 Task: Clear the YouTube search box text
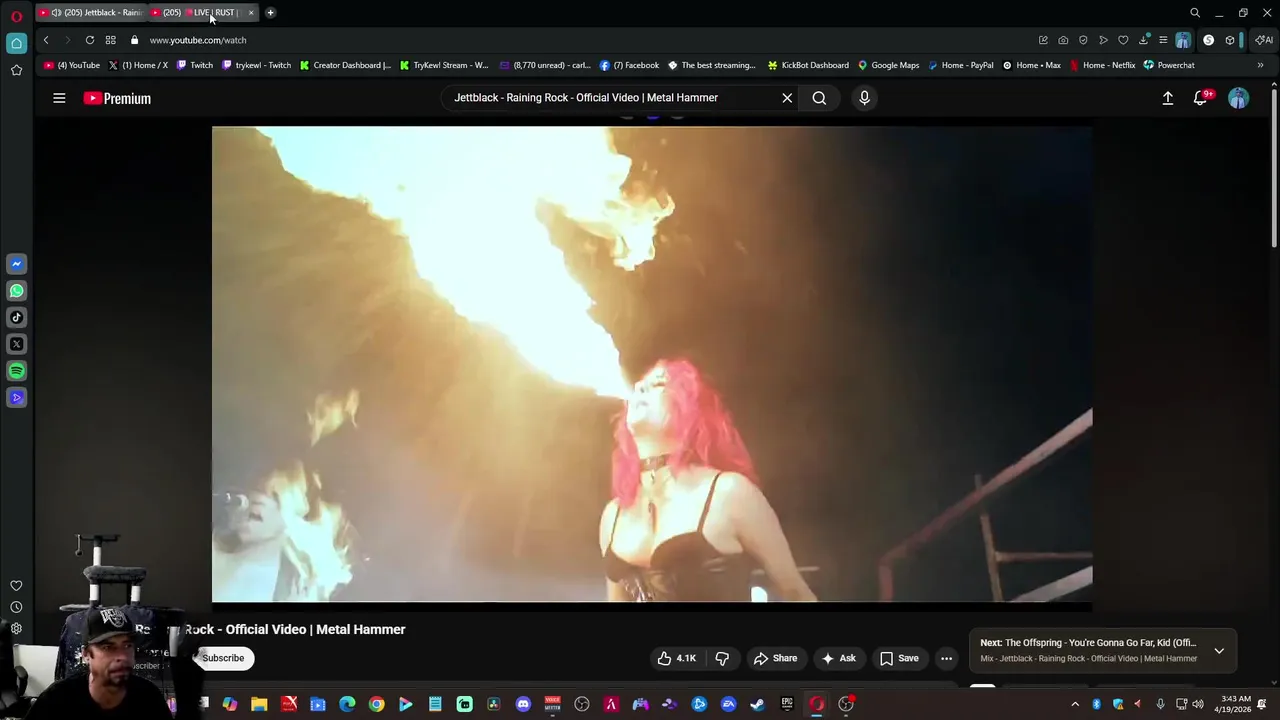[x=787, y=98]
